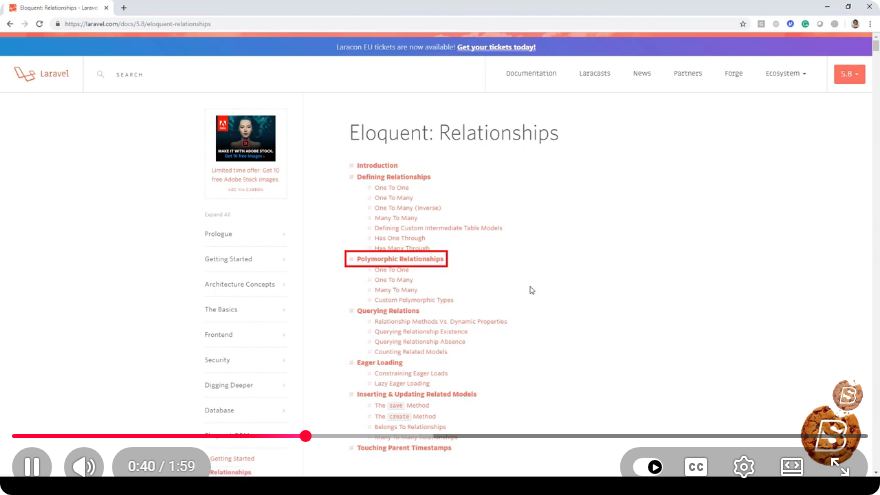Click 'One To Many (Inverse)' link
The image size is (880, 495).
click(407, 208)
